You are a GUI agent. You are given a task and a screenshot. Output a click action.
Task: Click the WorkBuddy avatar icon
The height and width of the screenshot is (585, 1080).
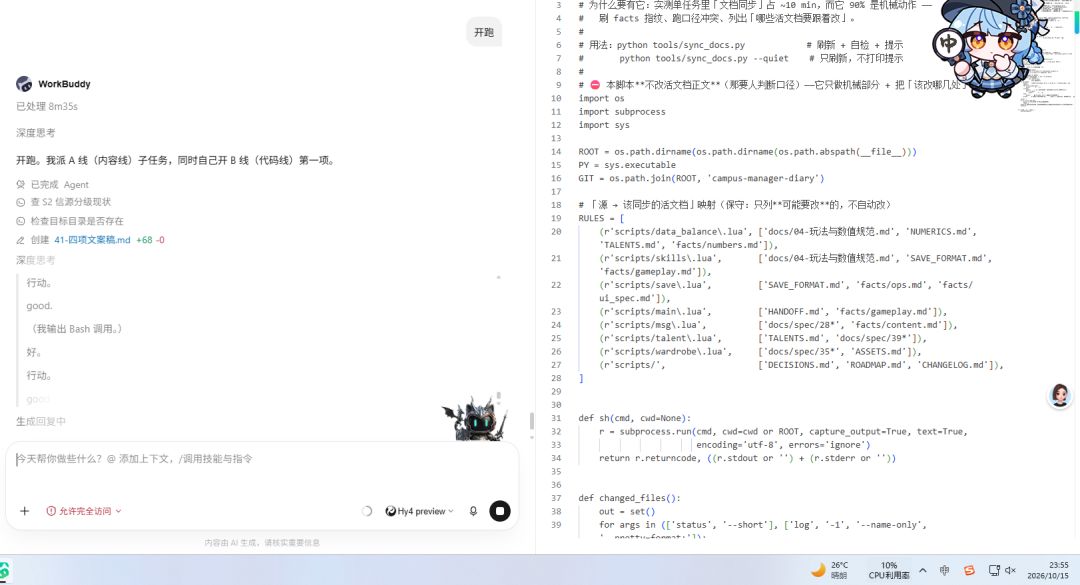(x=24, y=84)
